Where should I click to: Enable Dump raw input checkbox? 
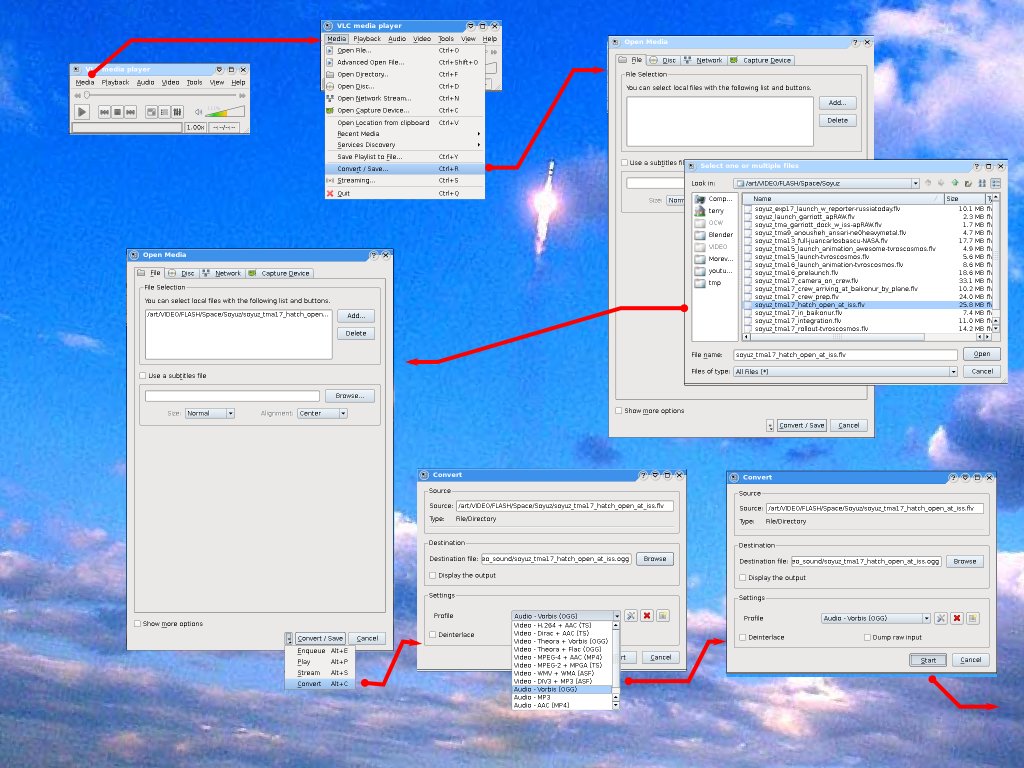(867, 637)
